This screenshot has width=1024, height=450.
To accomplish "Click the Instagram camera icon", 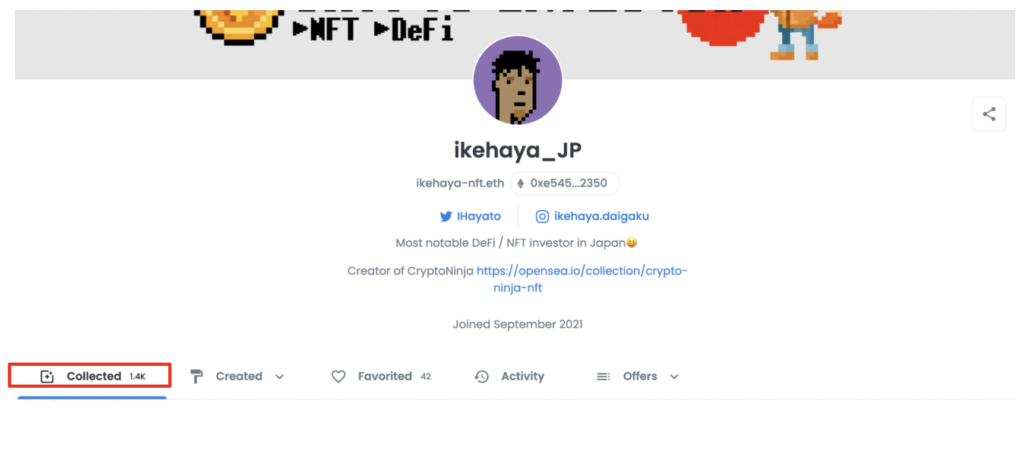I will click(x=541, y=216).
